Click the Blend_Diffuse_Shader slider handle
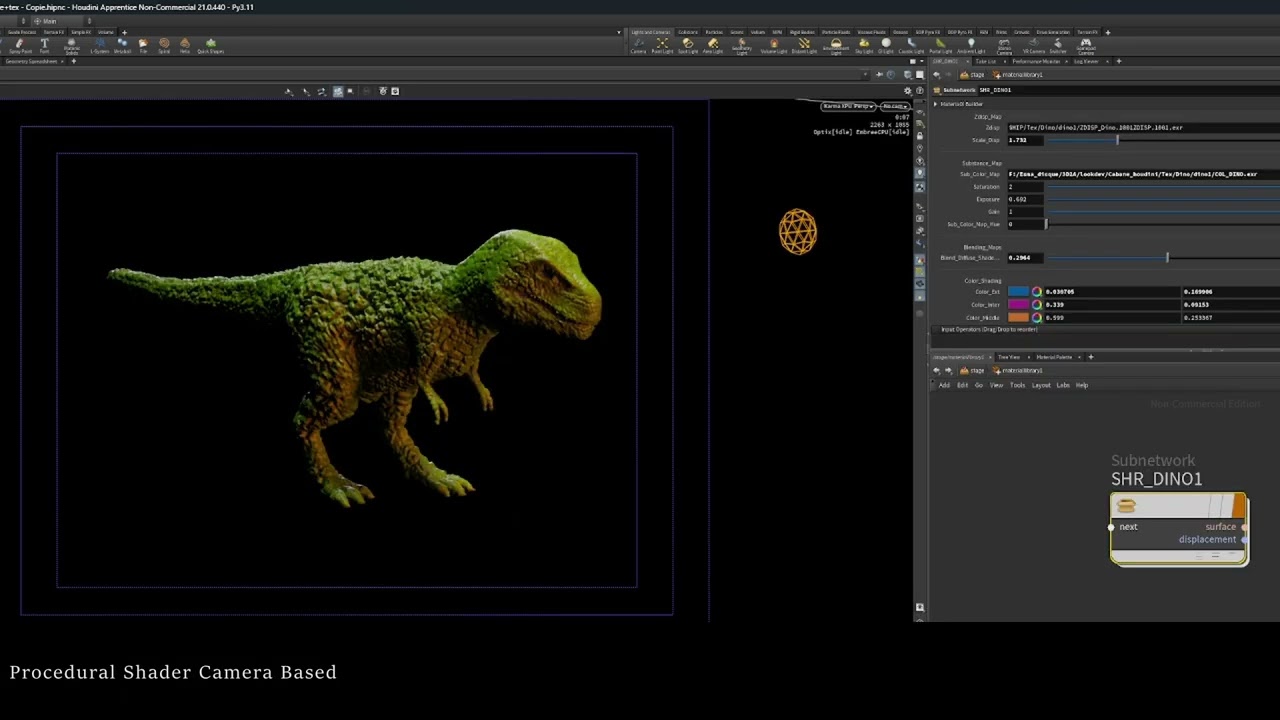This screenshot has width=1280, height=720. pos(1167,258)
